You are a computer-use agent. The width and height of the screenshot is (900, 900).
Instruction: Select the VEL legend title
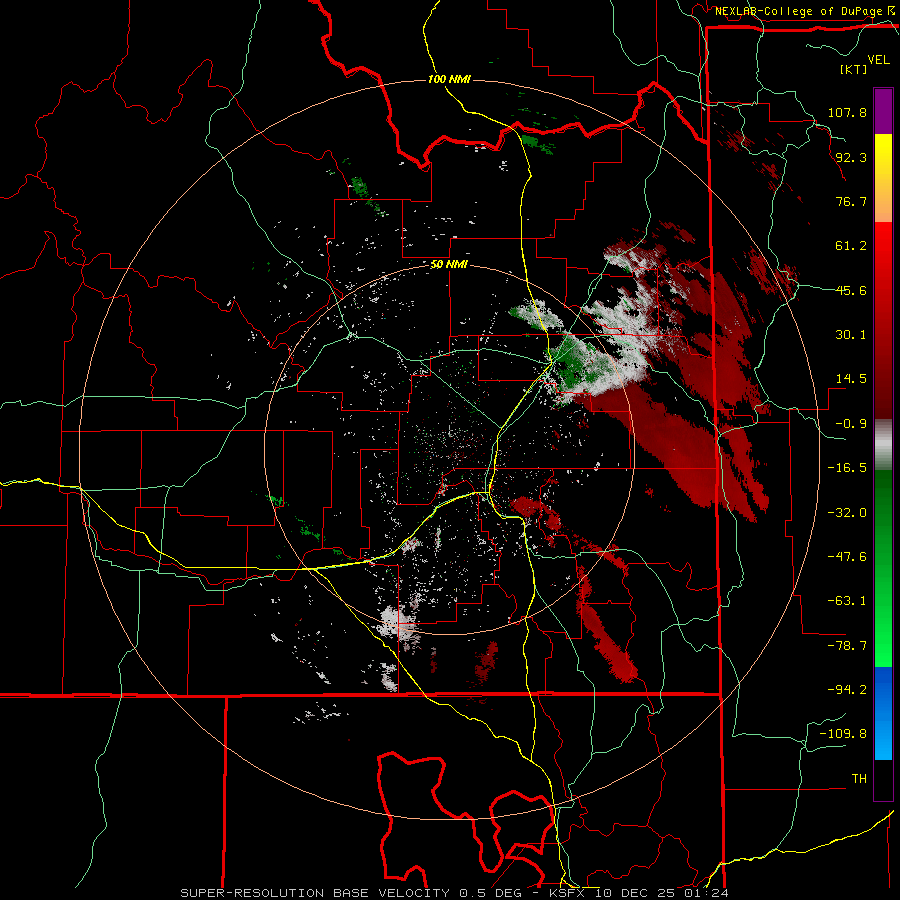[x=878, y=60]
